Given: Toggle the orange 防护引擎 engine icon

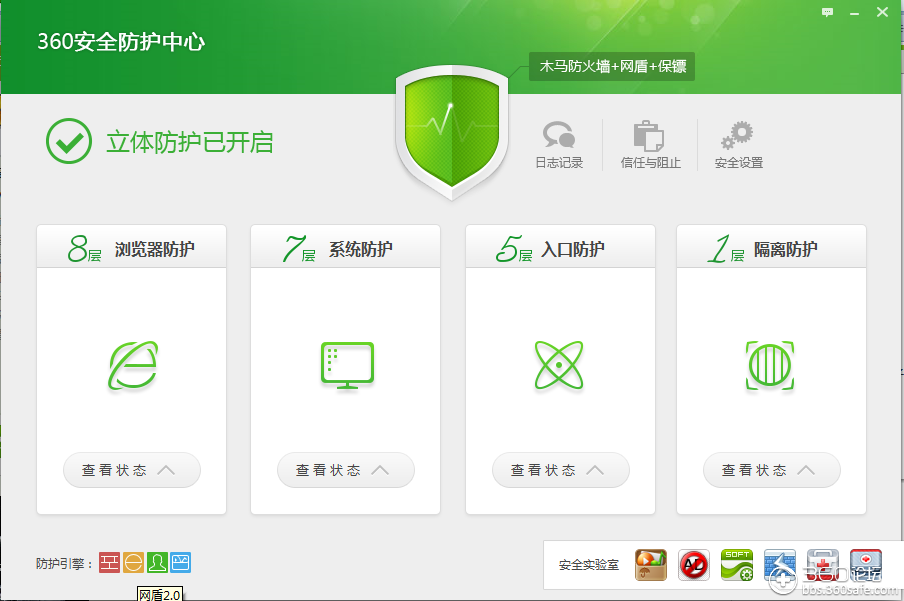Looking at the screenshot, I should tap(134, 562).
